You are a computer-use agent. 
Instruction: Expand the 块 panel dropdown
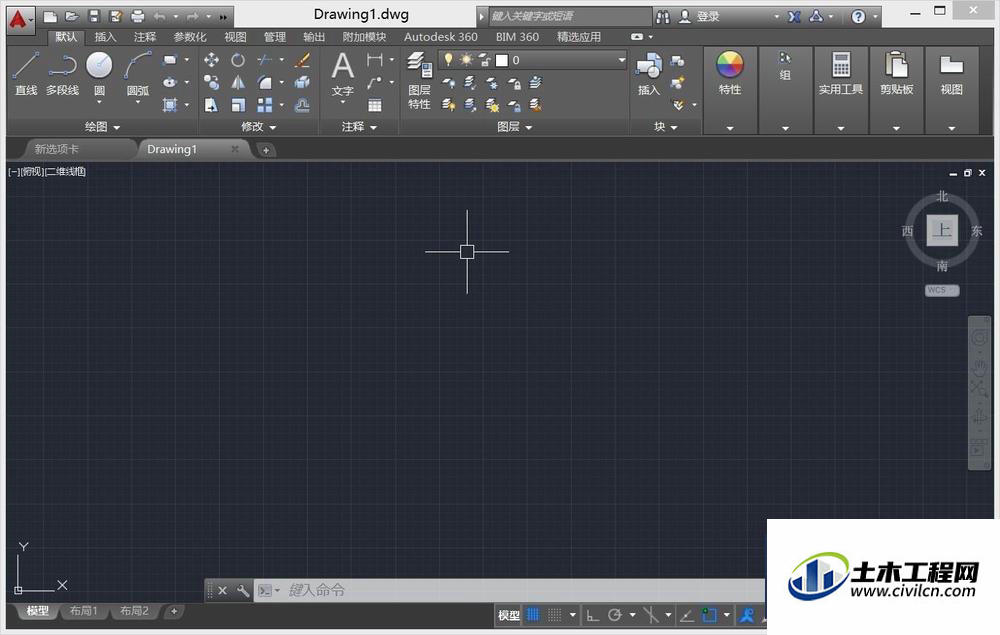click(x=666, y=127)
